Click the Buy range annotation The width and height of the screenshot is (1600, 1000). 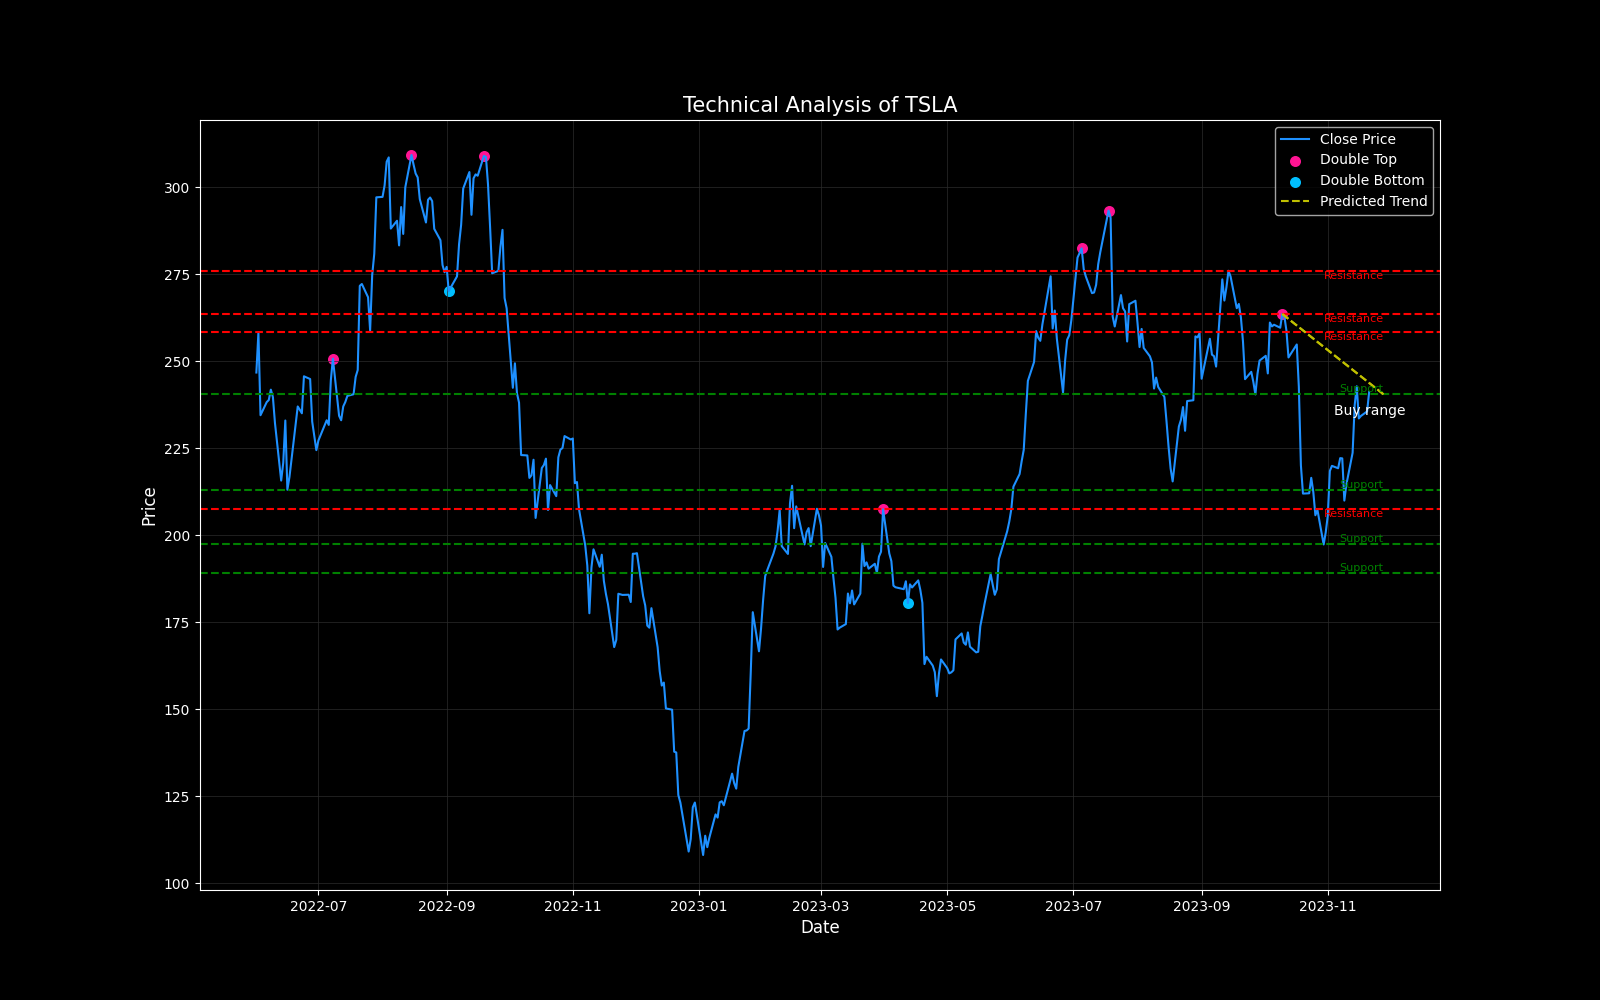(x=1369, y=411)
